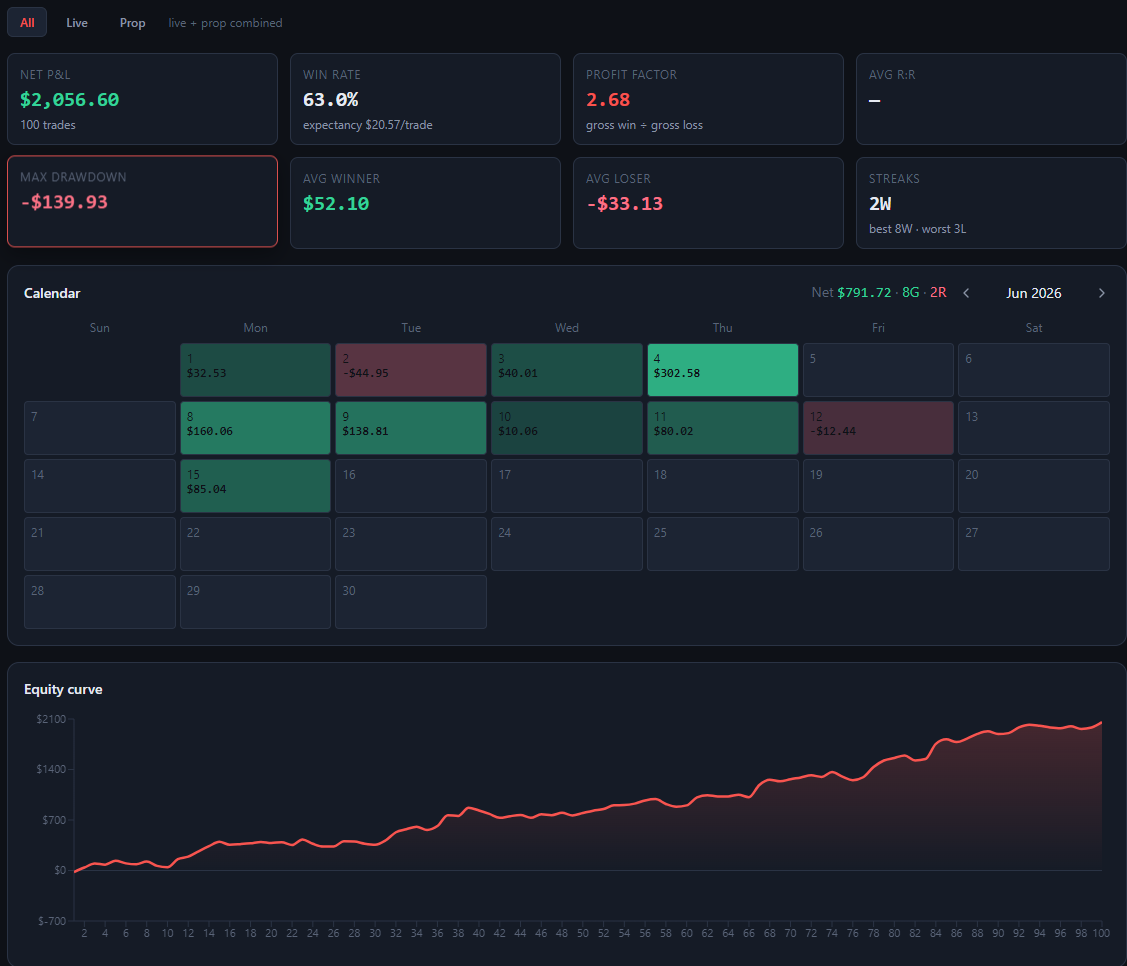Select calendar day 7
Screen dimensions: 1127x966
(100, 428)
